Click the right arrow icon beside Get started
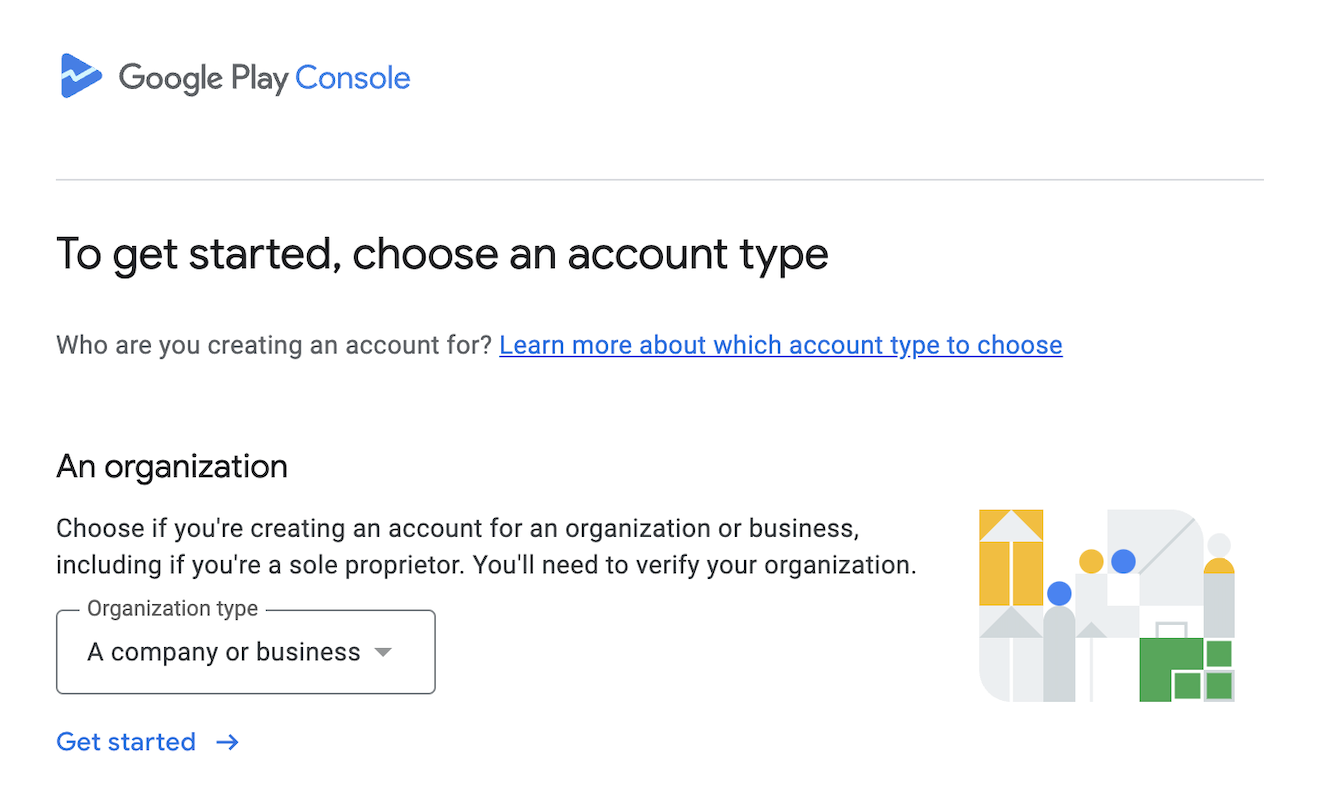 pos(228,742)
